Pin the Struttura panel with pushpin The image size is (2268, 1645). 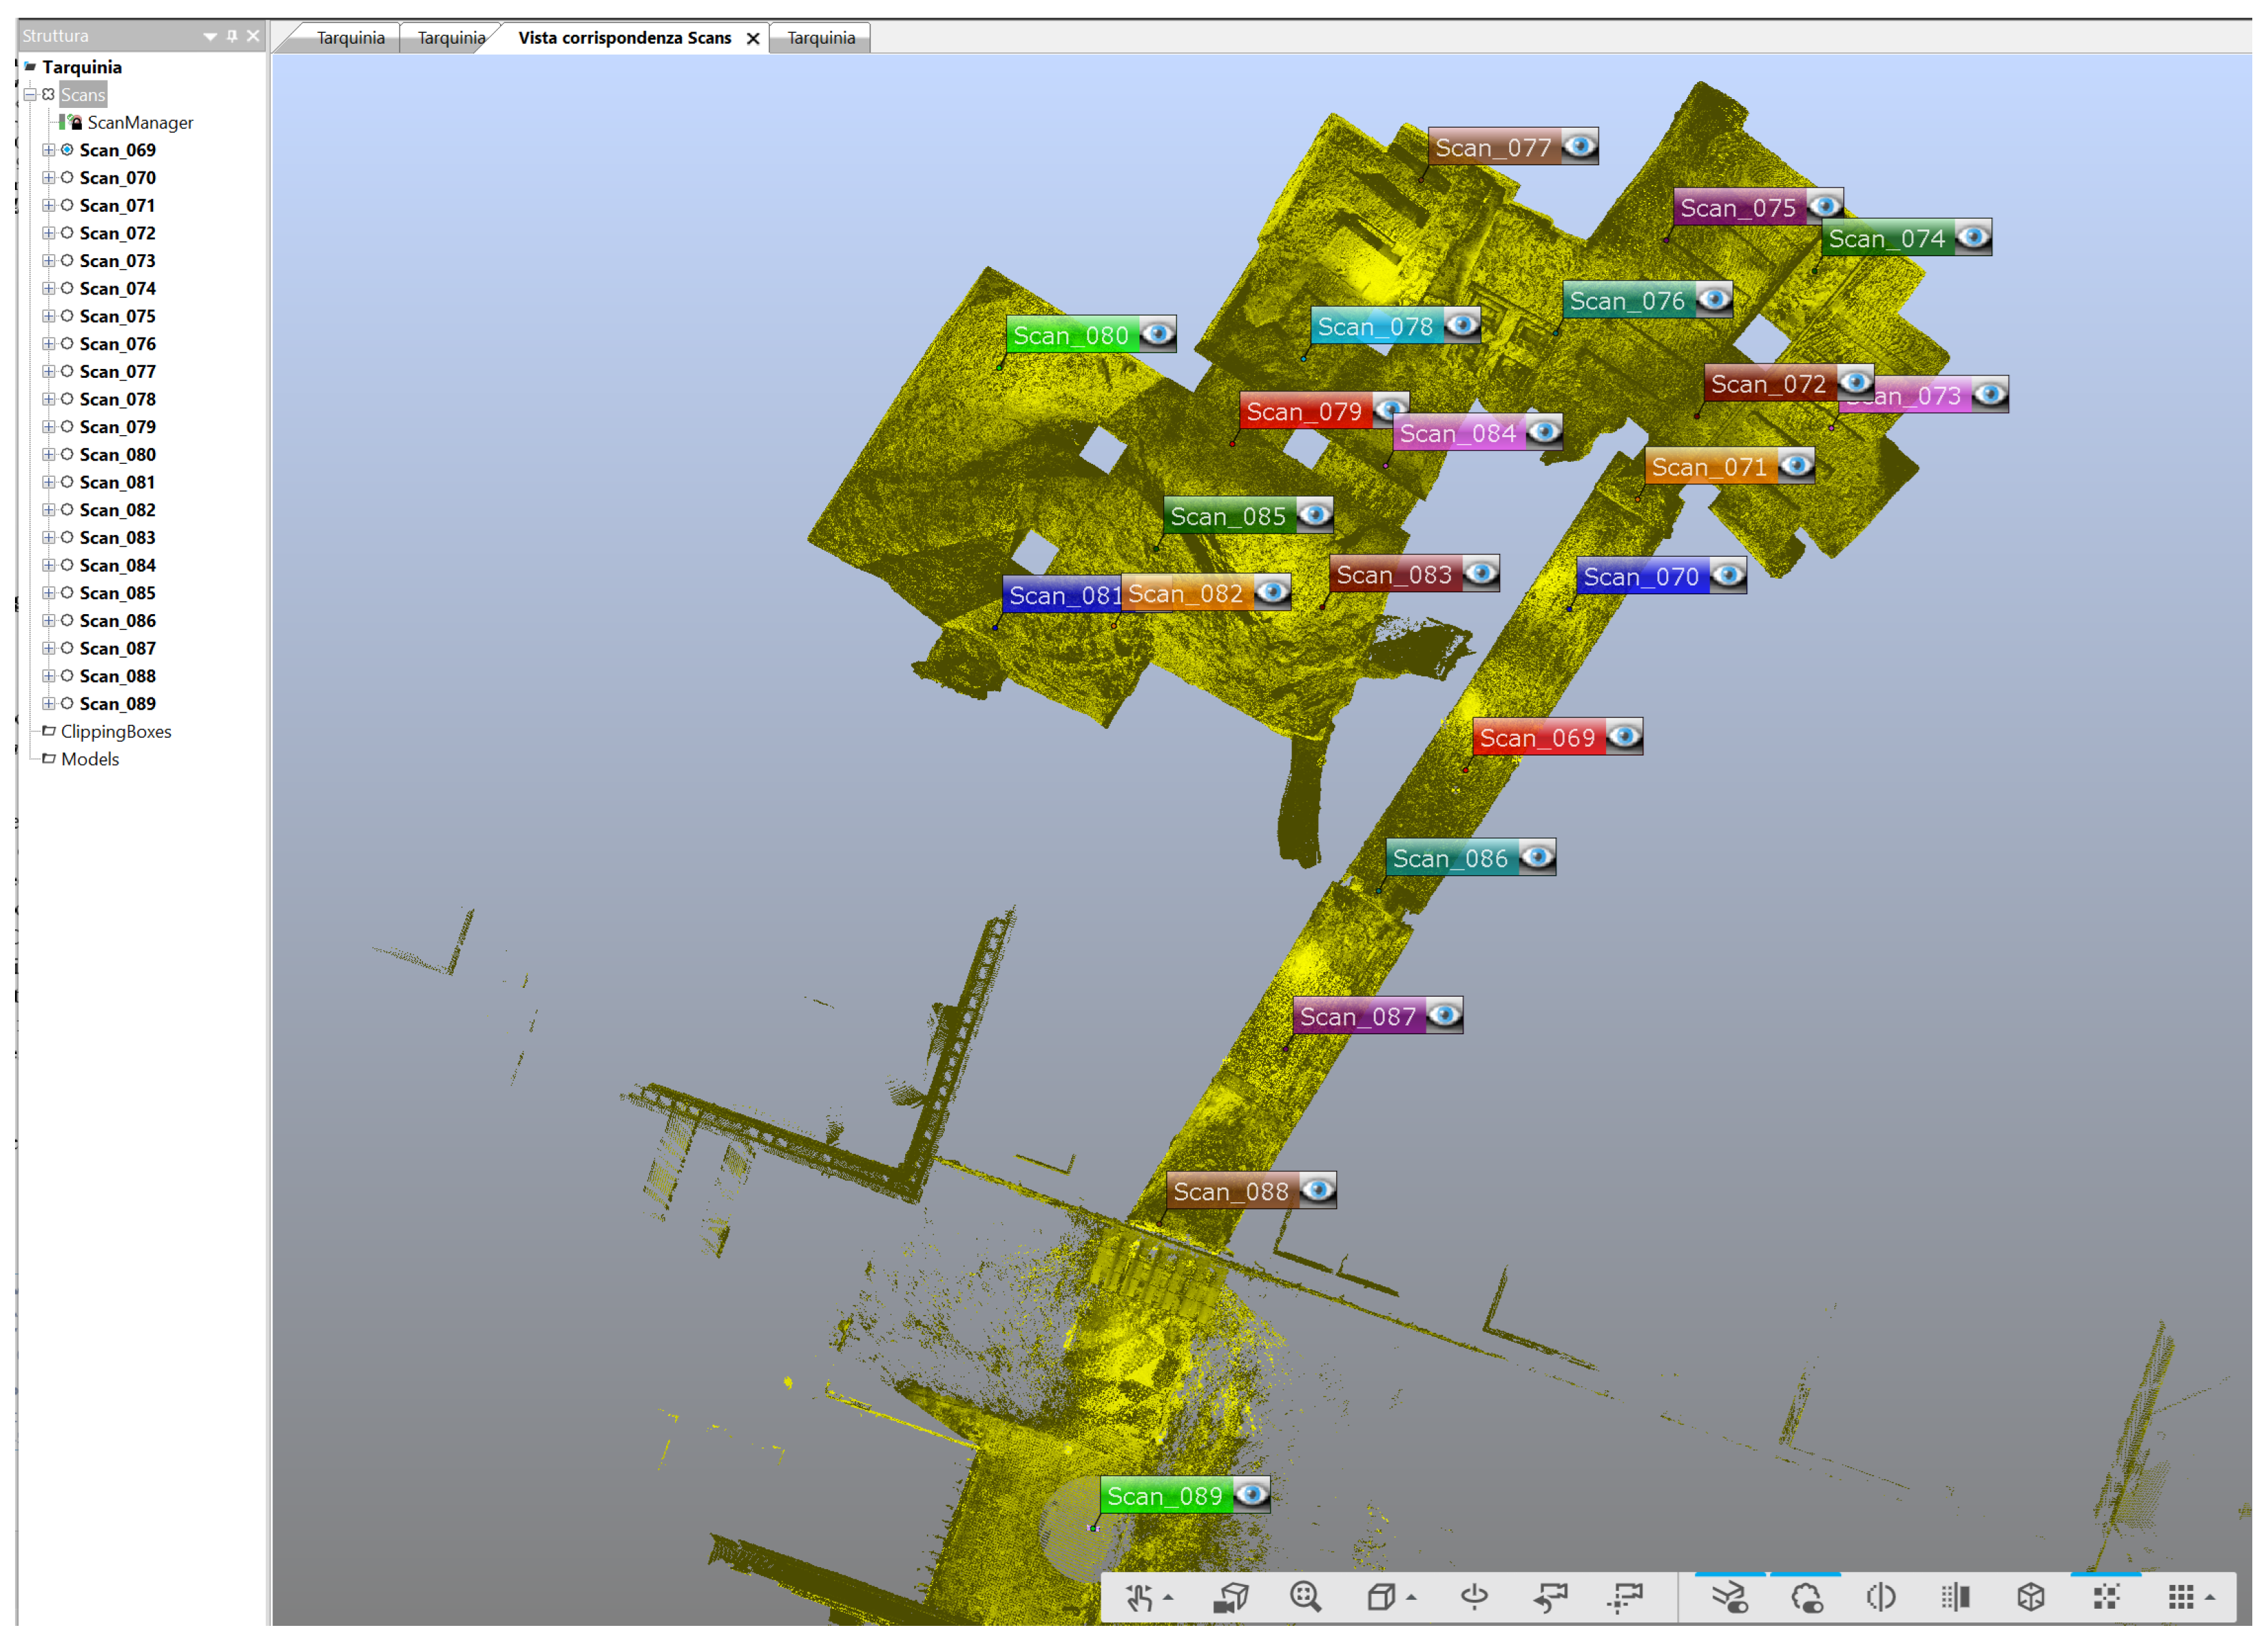coord(232,36)
